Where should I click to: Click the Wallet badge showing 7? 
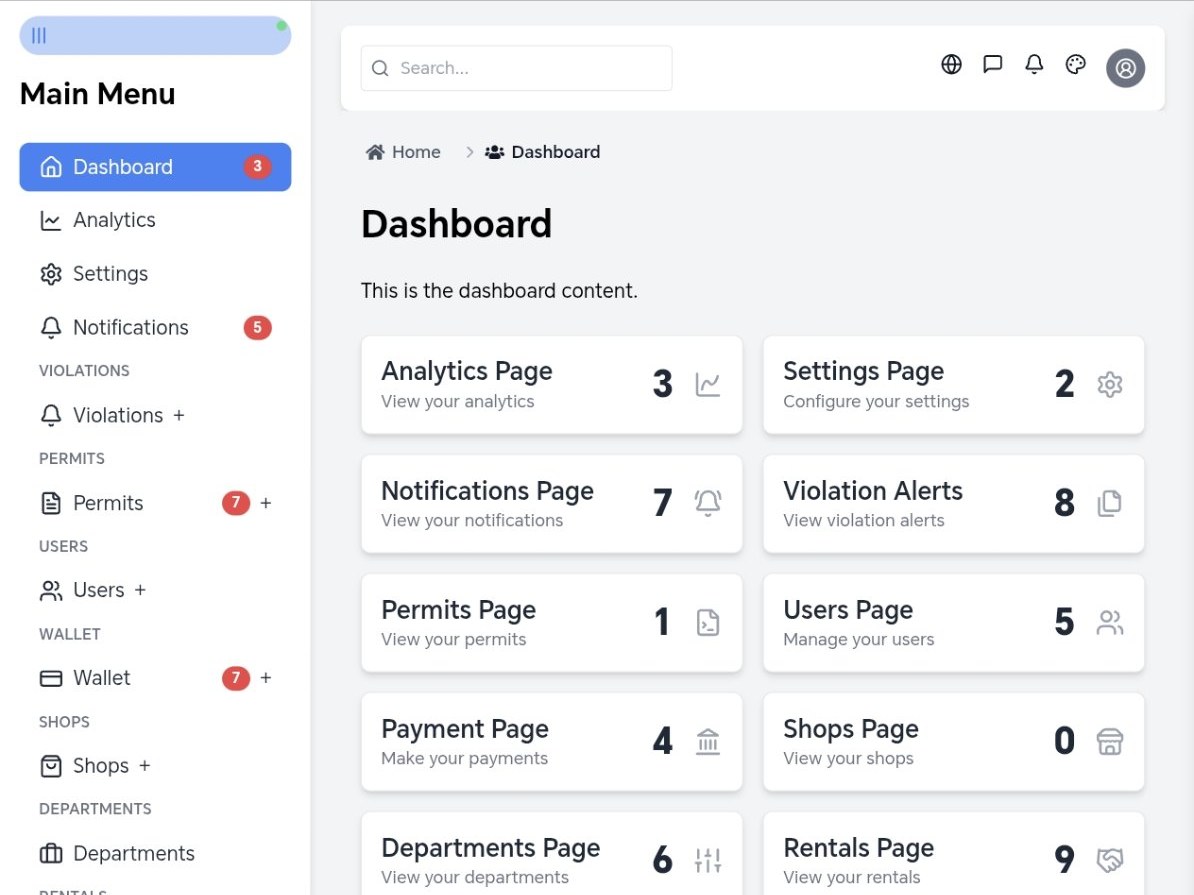pyautogui.click(x=236, y=677)
